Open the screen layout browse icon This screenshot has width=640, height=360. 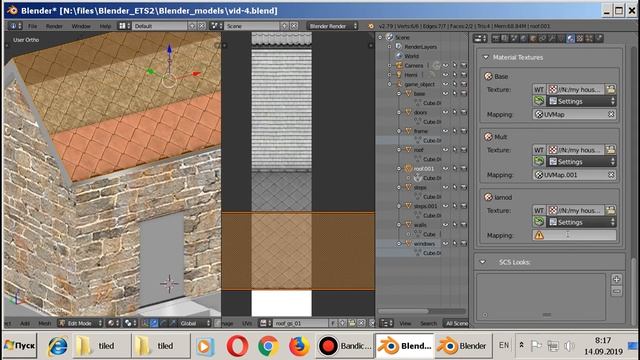(x=124, y=26)
